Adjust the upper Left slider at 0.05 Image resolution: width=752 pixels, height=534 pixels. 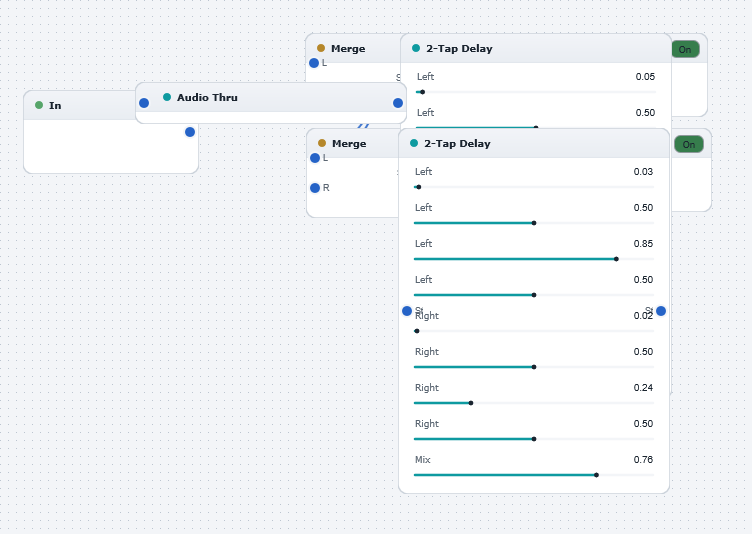(536, 92)
